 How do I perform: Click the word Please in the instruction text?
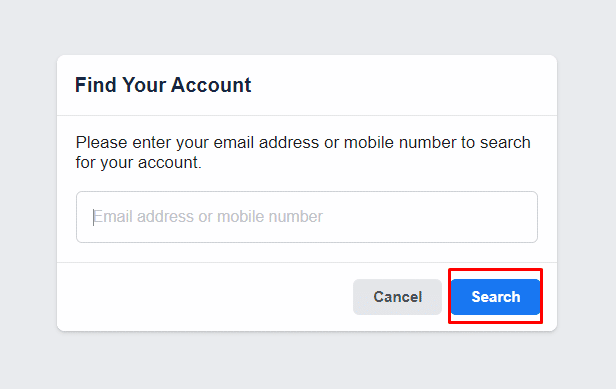click(x=101, y=142)
